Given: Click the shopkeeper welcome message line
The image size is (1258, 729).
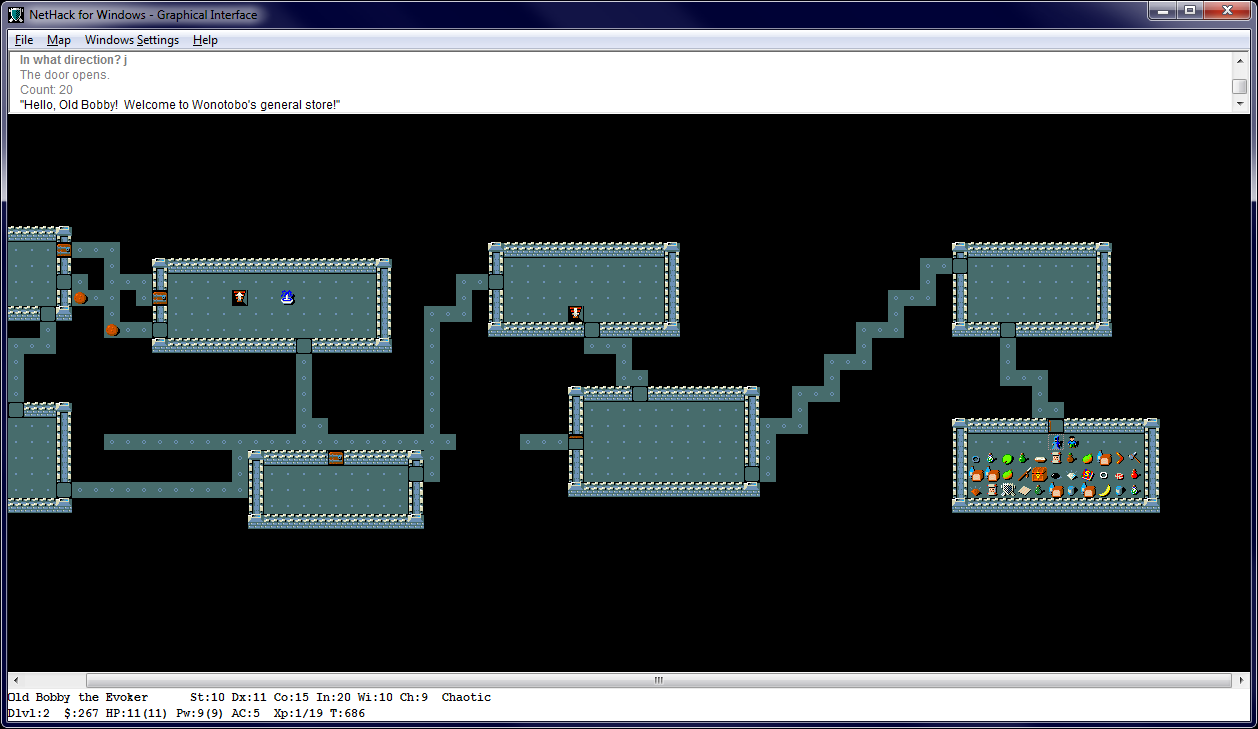Looking at the screenshot, I should [x=180, y=105].
